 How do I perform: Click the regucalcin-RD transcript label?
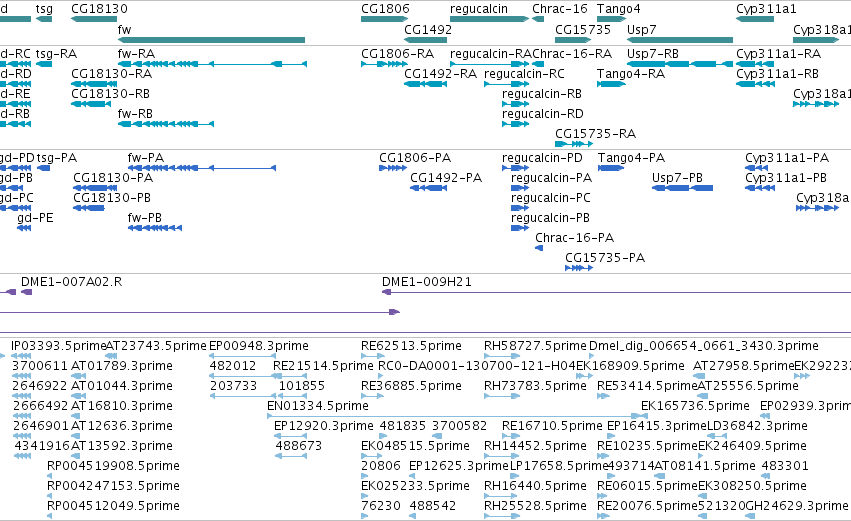(x=543, y=115)
